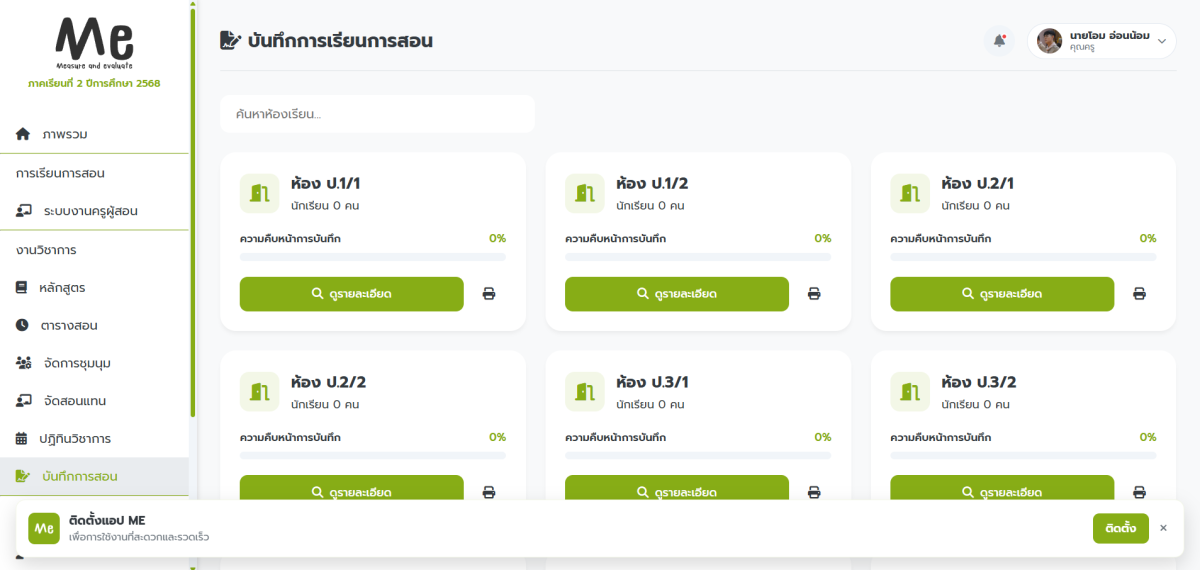1200x570 pixels.
Task: Click the notification bell icon
Action: click(x=999, y=41)
